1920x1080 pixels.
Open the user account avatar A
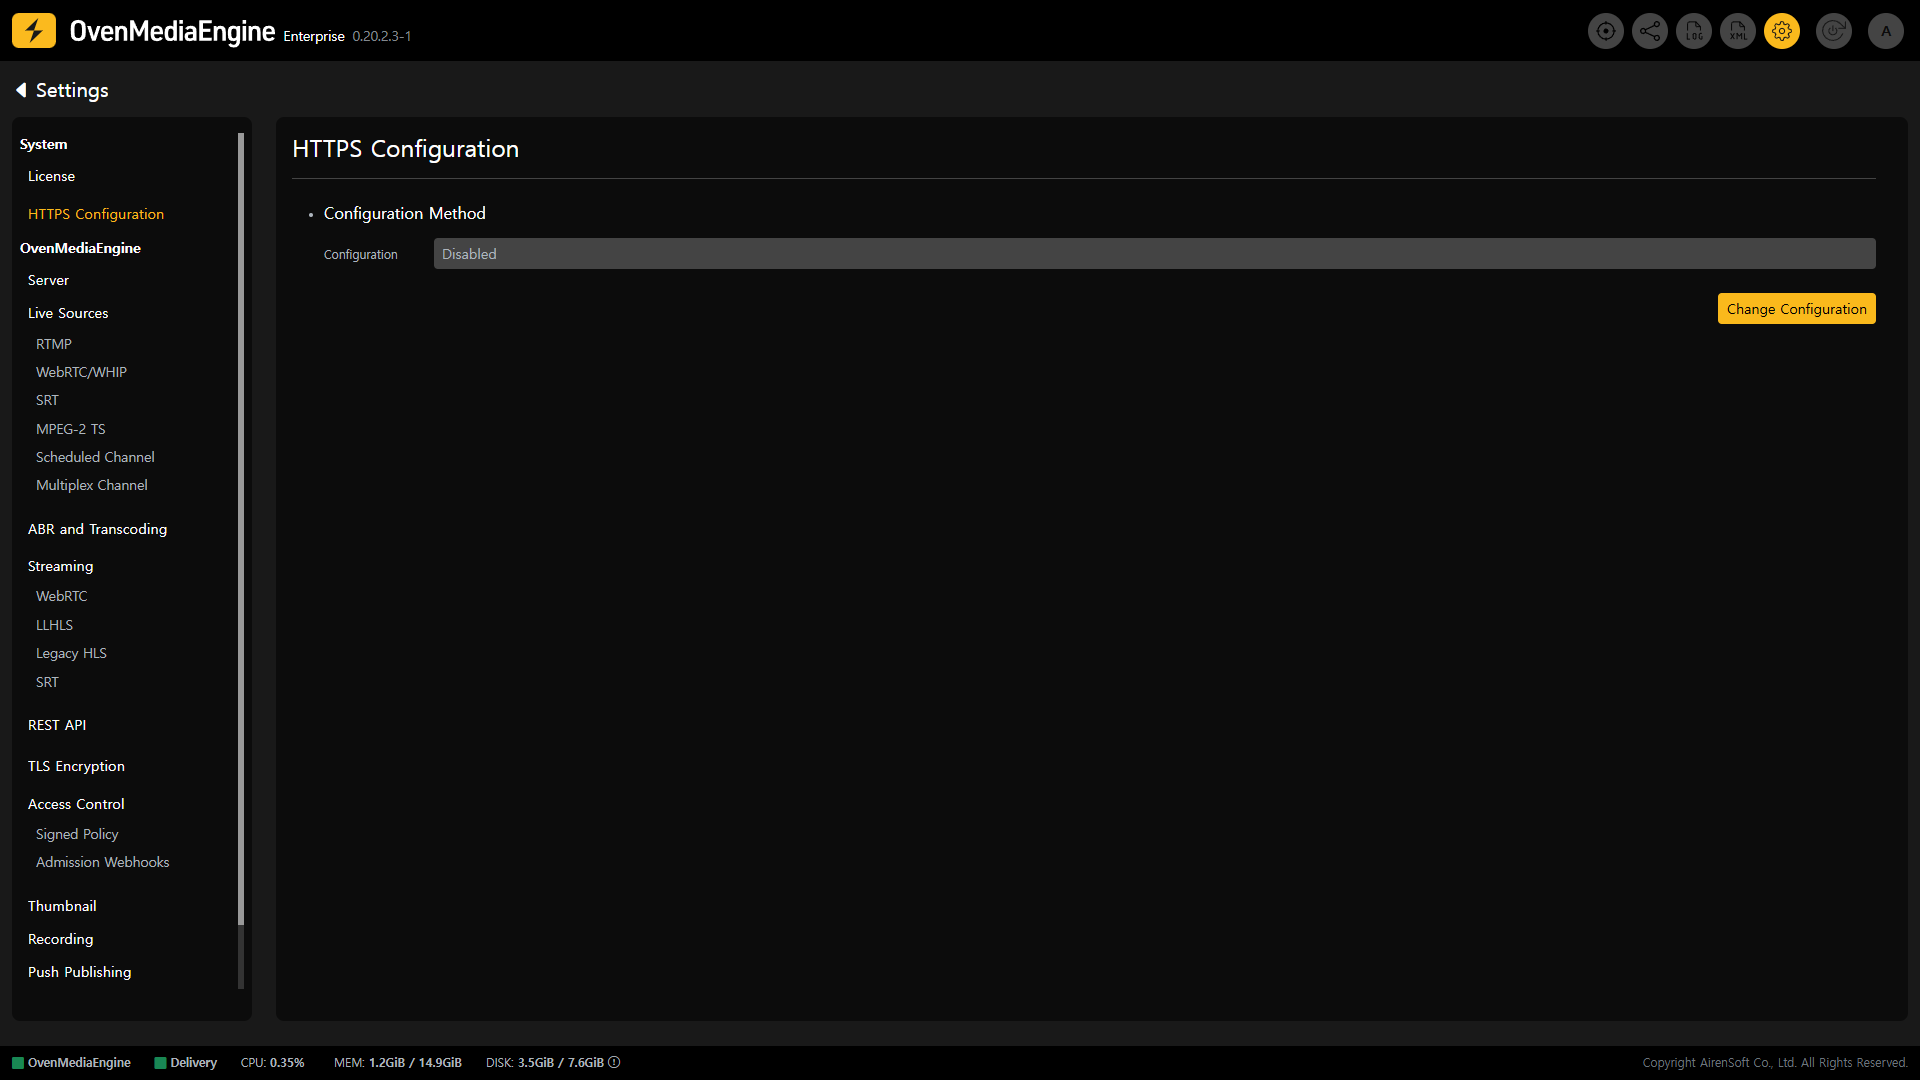click(x=1885, y=31)
